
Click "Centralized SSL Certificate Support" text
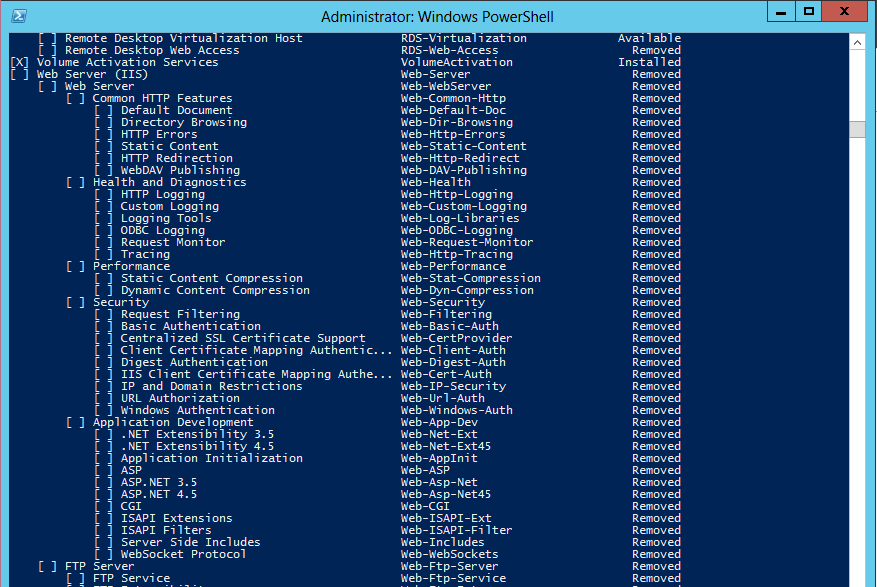tap(243, 339)
